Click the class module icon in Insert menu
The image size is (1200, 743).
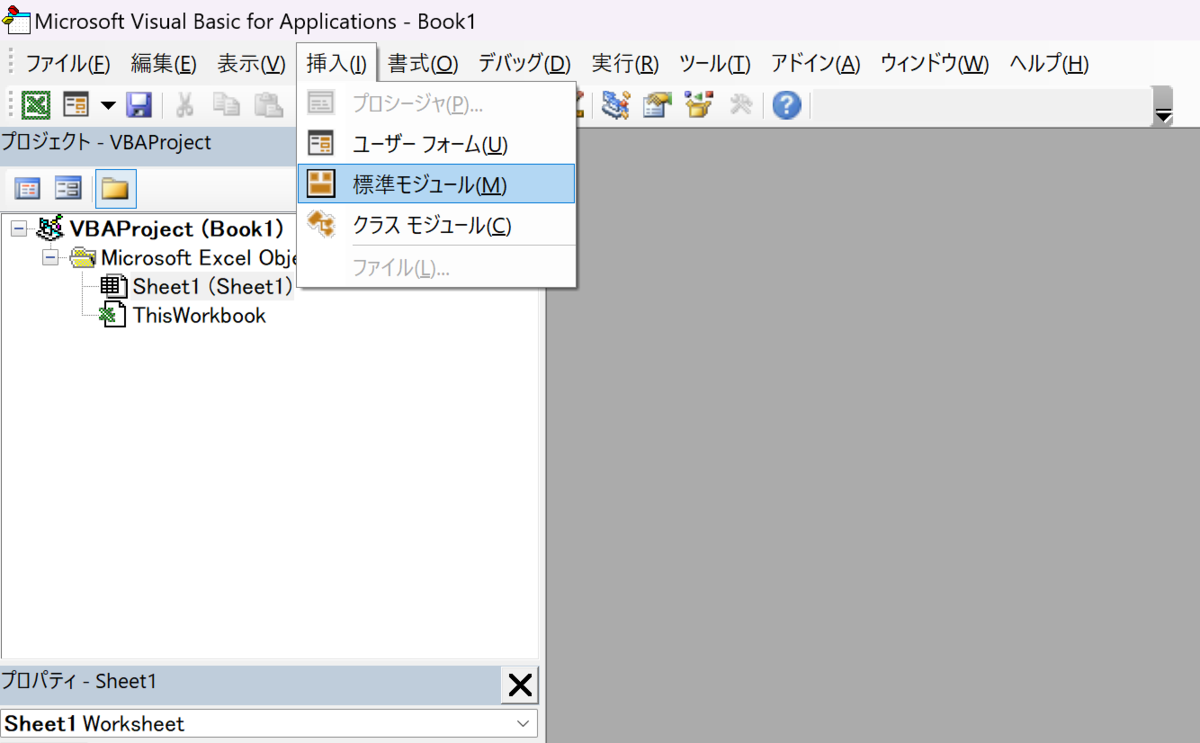(321, 225)
